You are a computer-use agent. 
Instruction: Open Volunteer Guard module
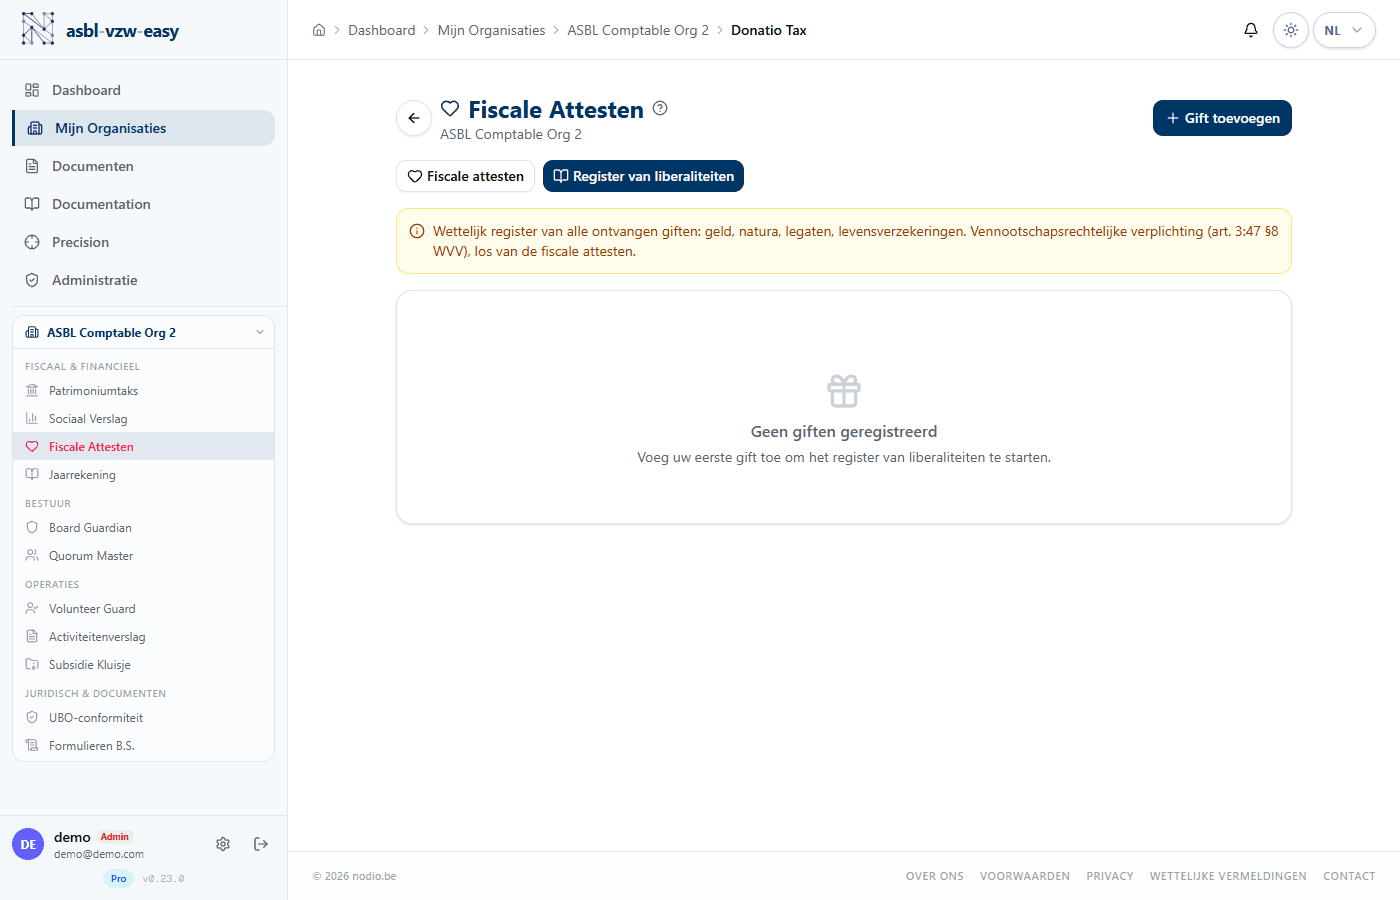144,609
